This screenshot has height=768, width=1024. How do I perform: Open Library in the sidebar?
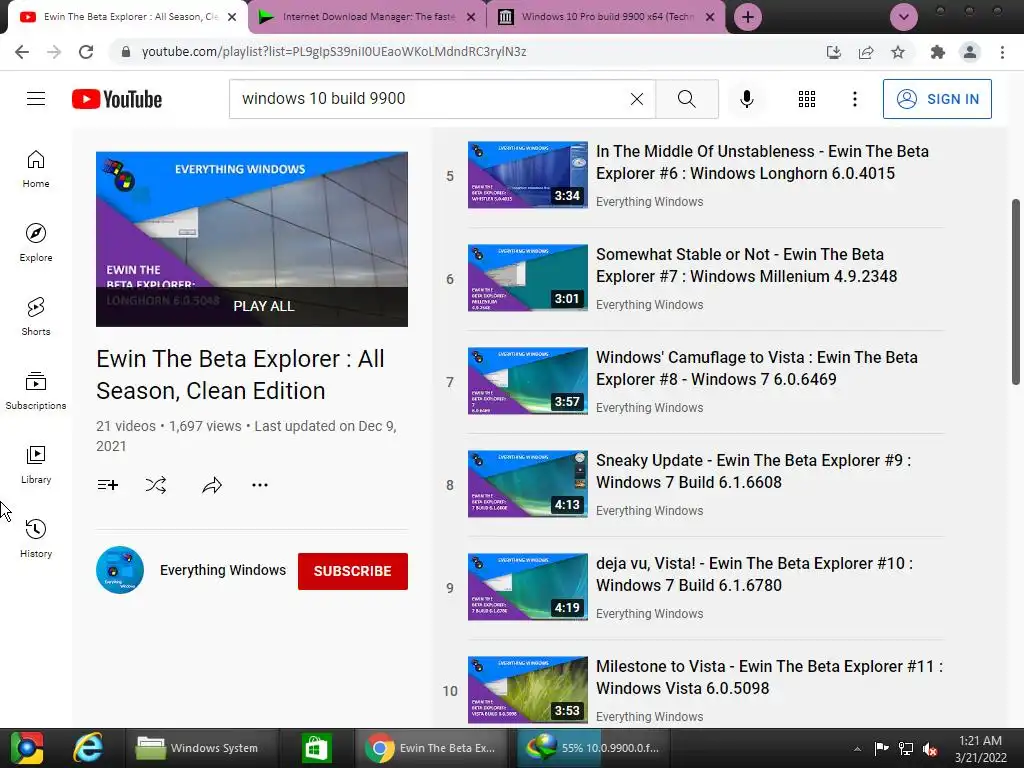36,464
